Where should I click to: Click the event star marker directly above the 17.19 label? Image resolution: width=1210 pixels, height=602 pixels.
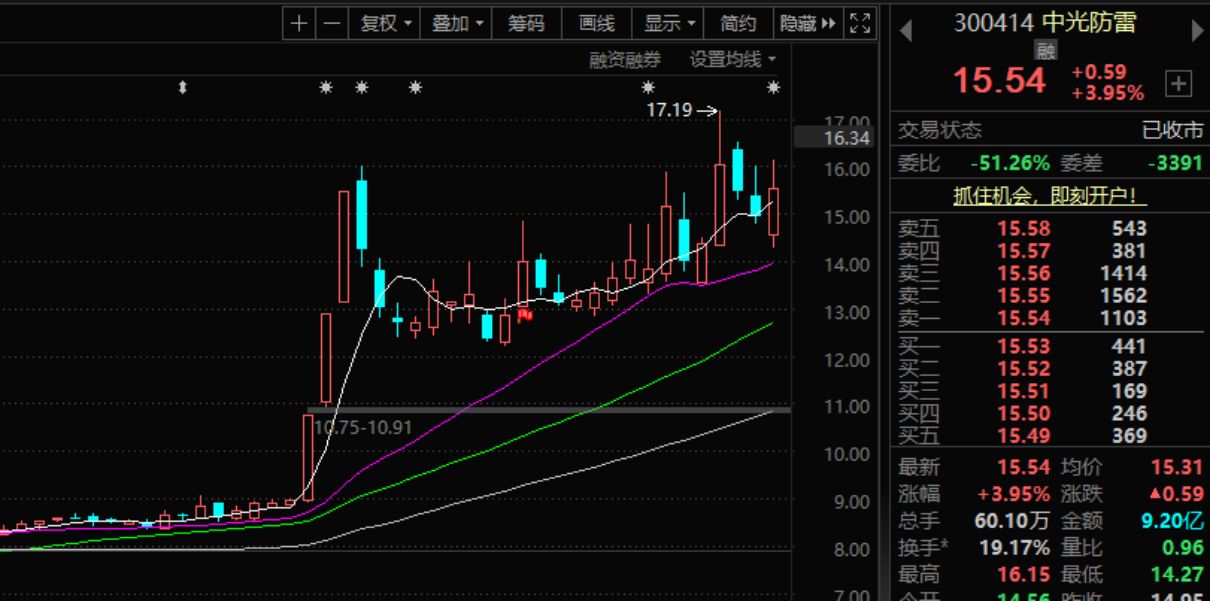(x=648, y=88)
